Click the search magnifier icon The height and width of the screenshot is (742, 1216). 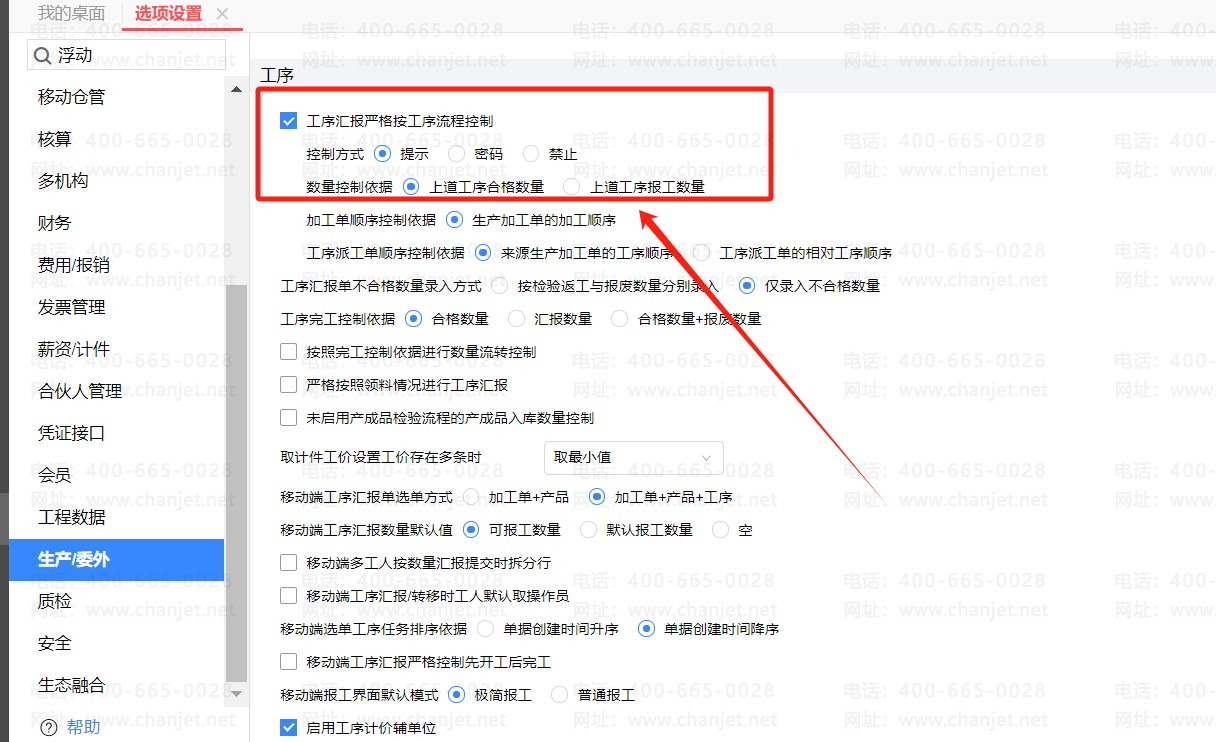coord(42,56)
